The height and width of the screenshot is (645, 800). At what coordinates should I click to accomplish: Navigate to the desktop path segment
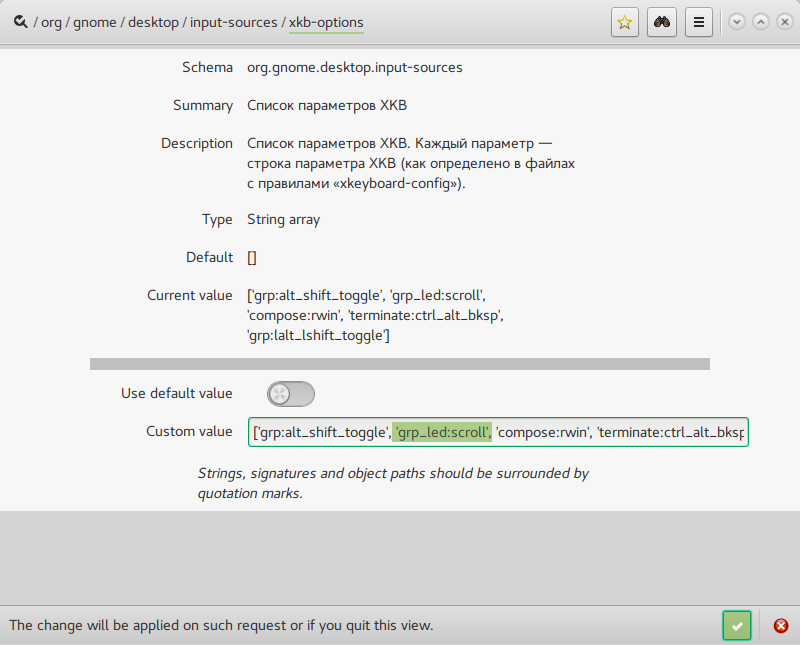(153, 22)
